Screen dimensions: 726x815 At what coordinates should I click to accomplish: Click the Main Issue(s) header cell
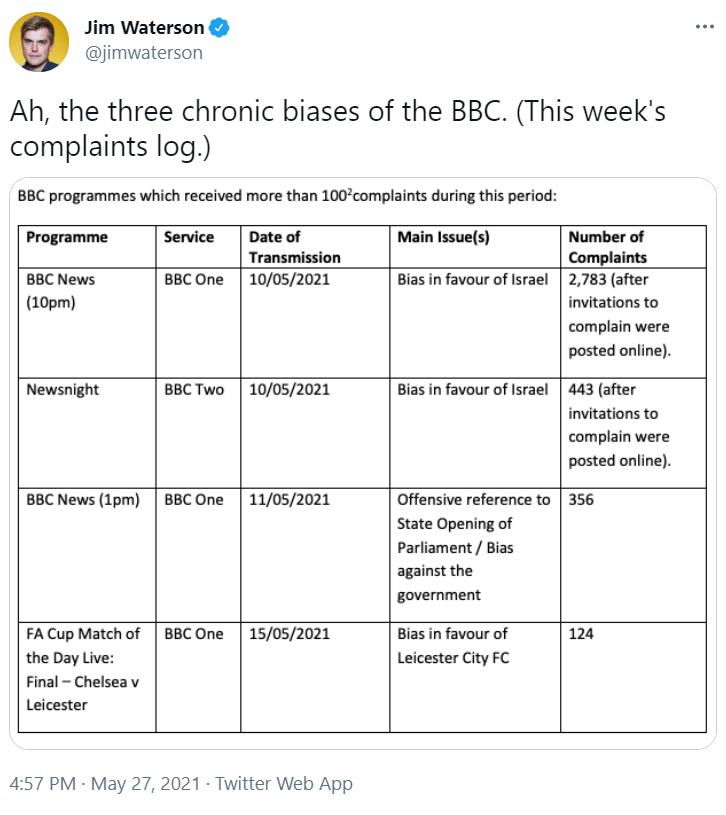tap(475, 247)
